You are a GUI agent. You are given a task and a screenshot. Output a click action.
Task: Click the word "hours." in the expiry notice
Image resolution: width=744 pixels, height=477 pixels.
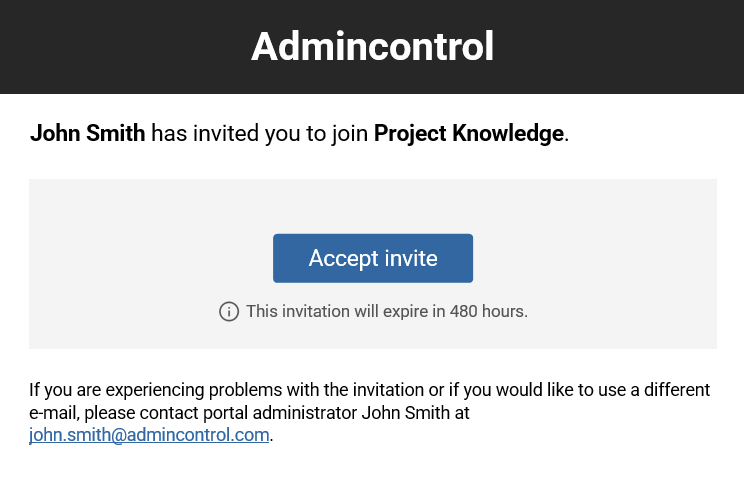(504, 311)
